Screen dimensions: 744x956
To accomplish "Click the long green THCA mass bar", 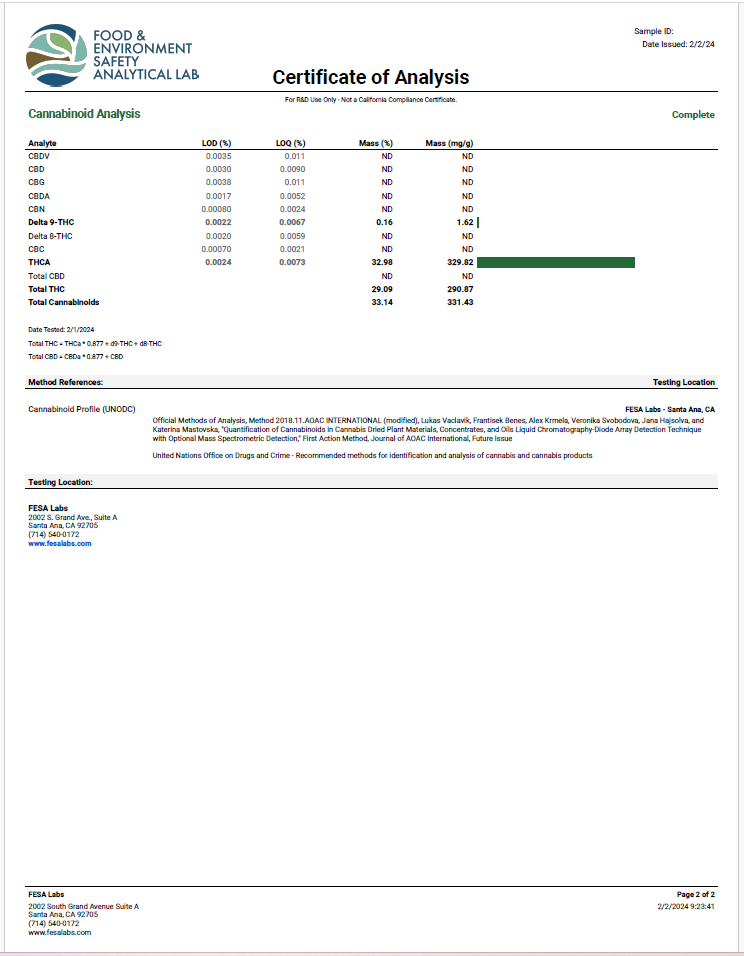I will 556,262.
